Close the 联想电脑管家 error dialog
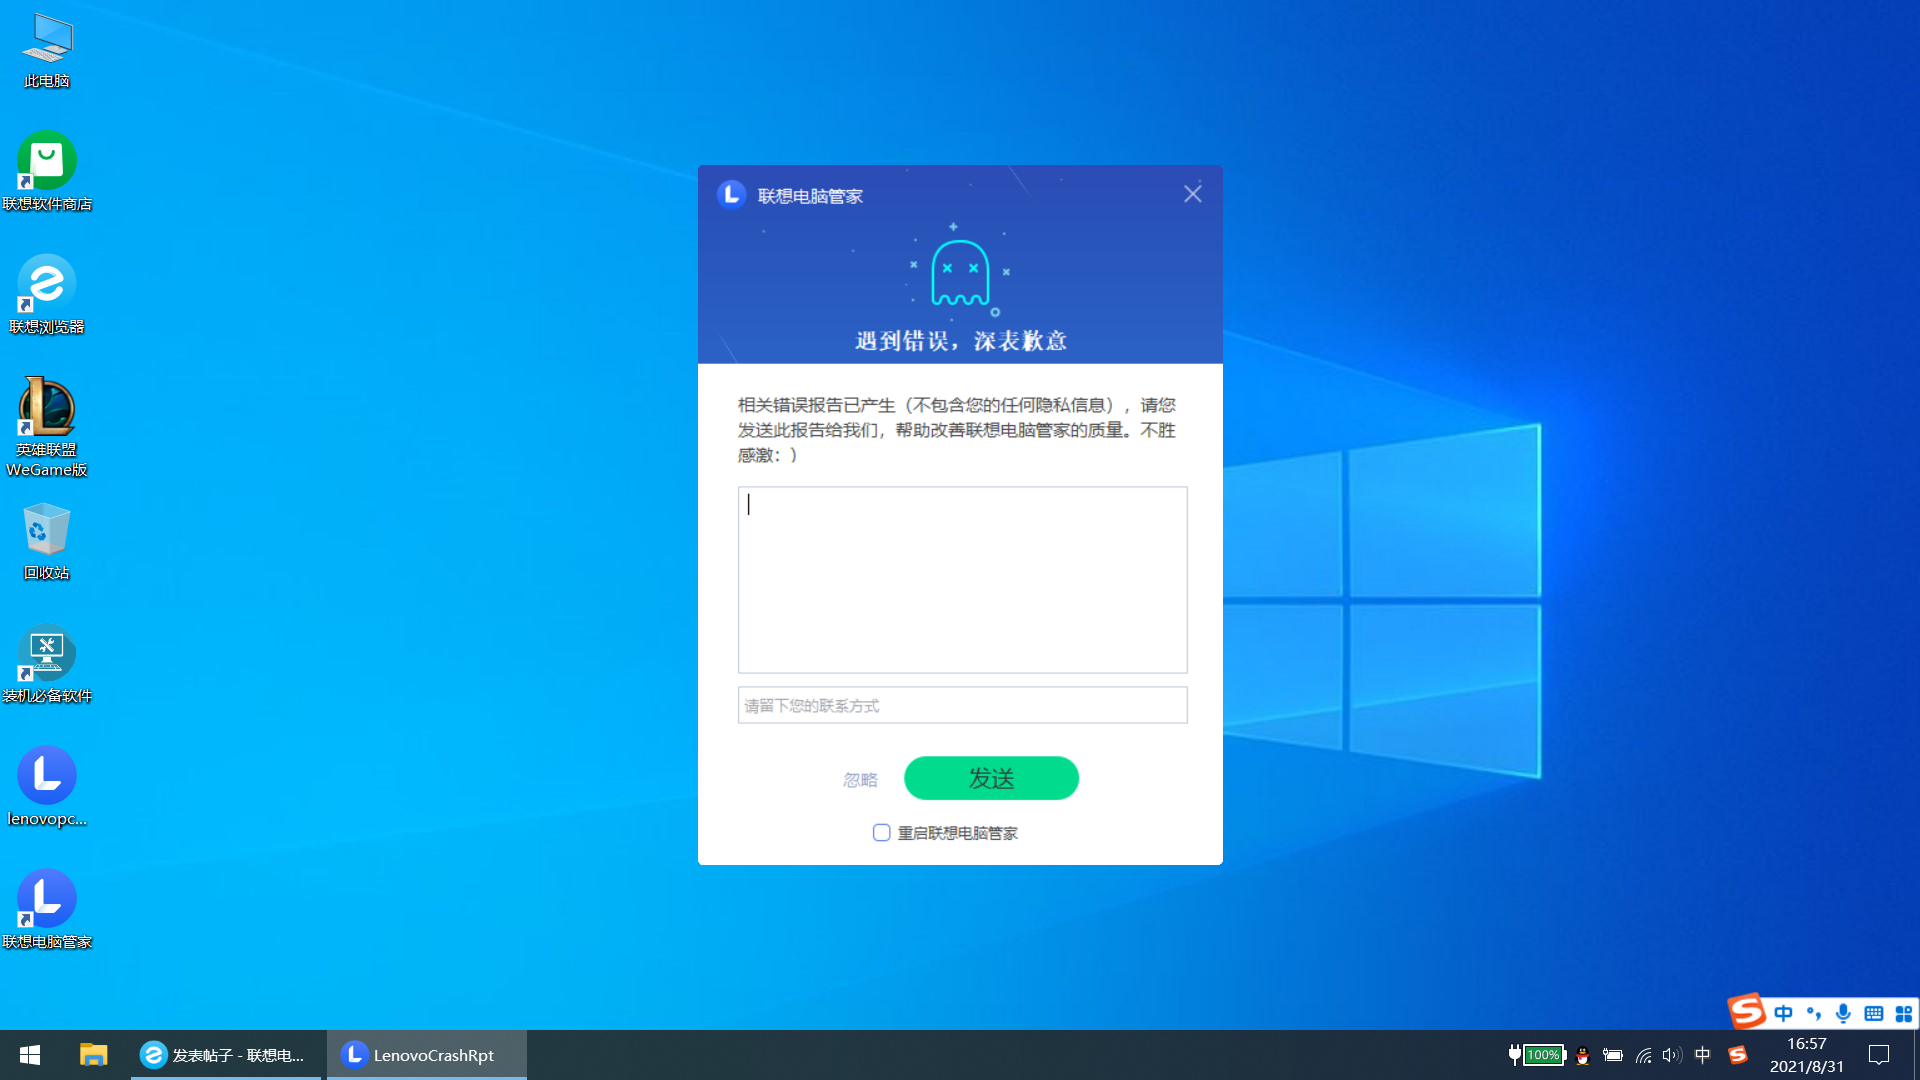This screenshot has height=1080, width=1920. pyautogui.click(x=1192, y=194)
